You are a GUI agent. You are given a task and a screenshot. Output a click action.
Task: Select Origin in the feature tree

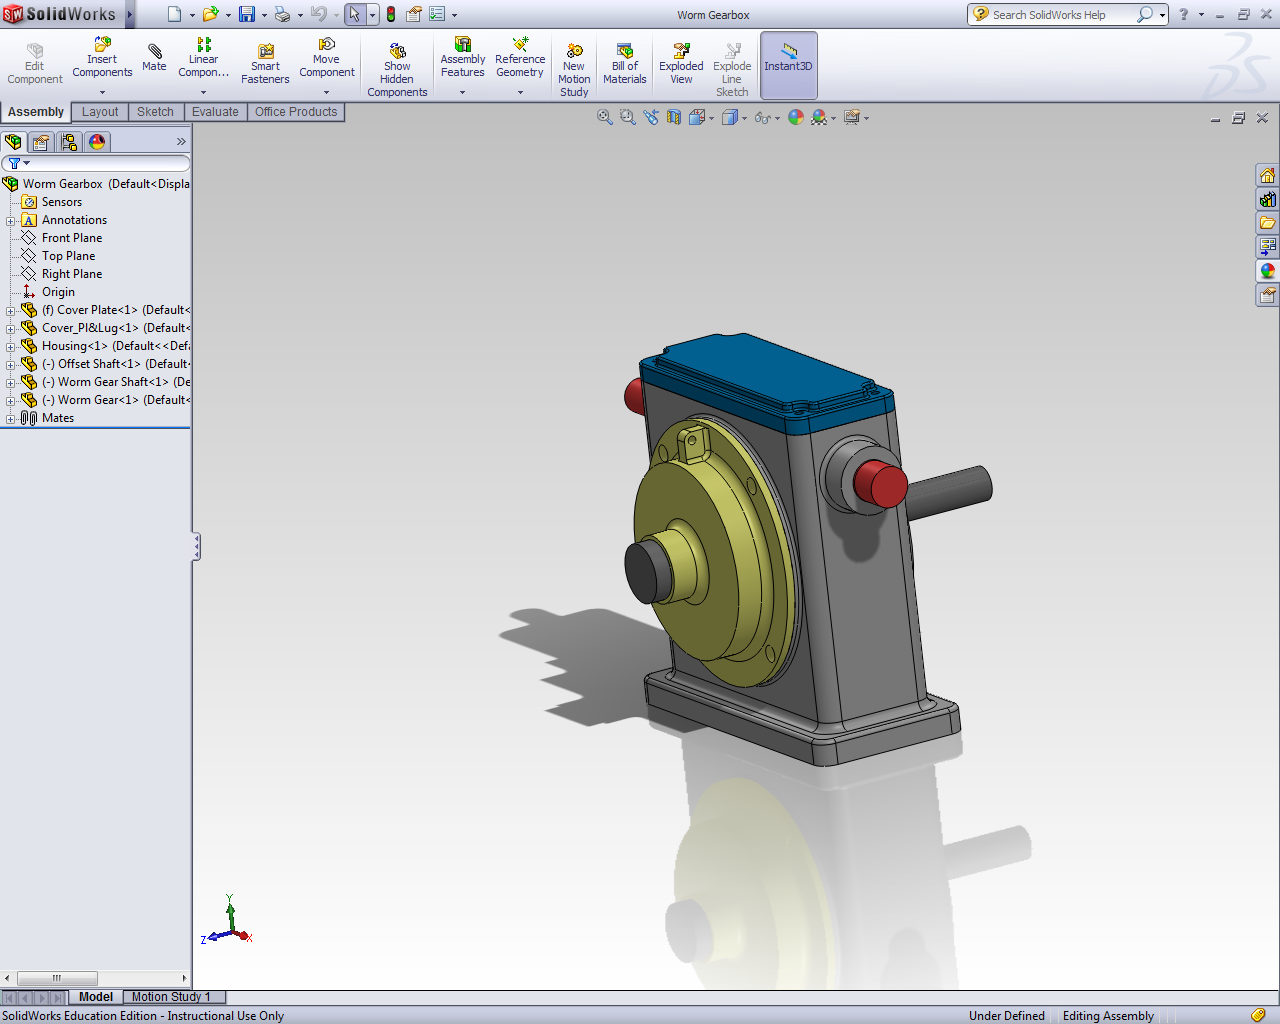(58, 292)
